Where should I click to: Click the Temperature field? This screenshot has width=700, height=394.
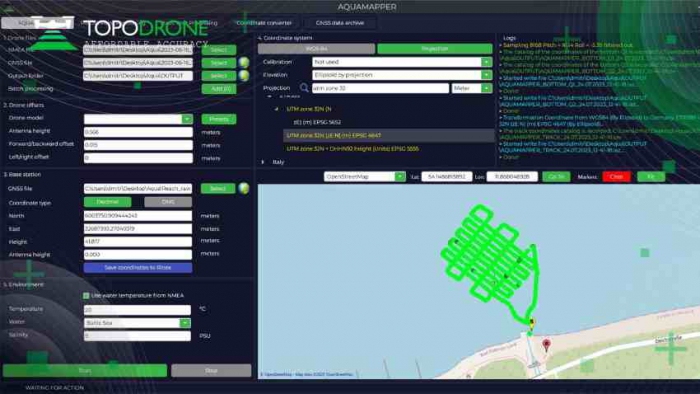[137, 309]
